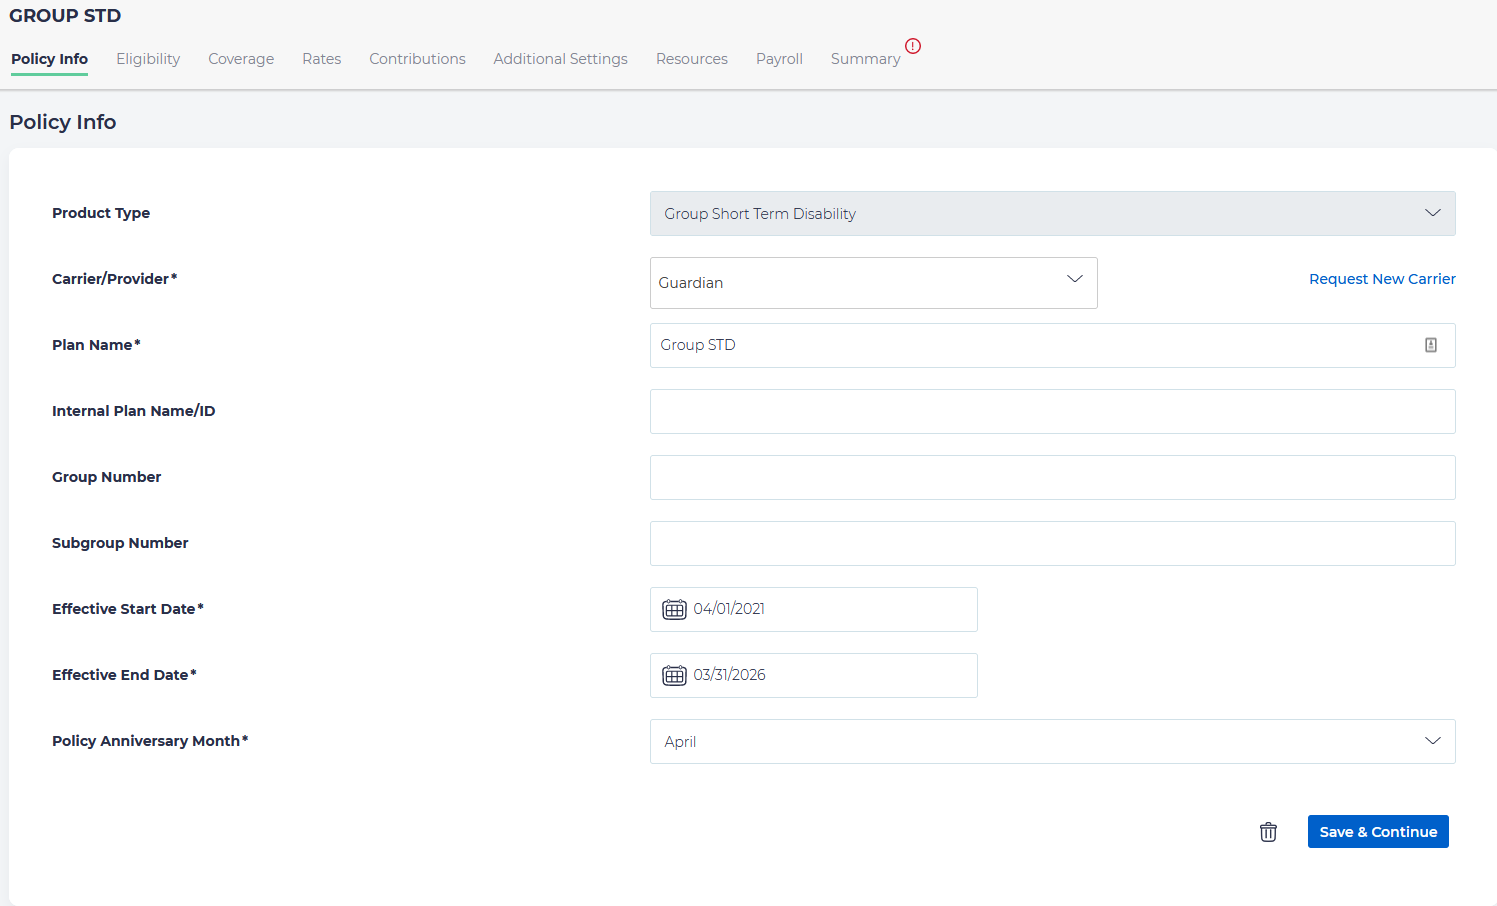
Task: Click the trash delete icon
Action: coord(1268,832)
